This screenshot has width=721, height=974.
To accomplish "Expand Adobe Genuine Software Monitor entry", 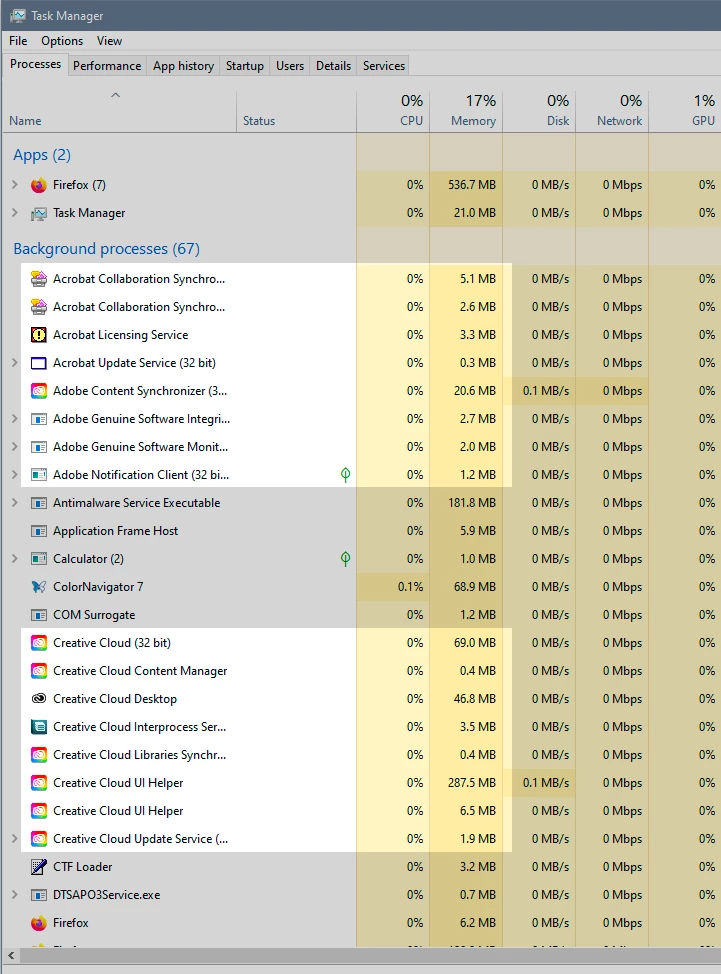I will (x=15, y=446).
